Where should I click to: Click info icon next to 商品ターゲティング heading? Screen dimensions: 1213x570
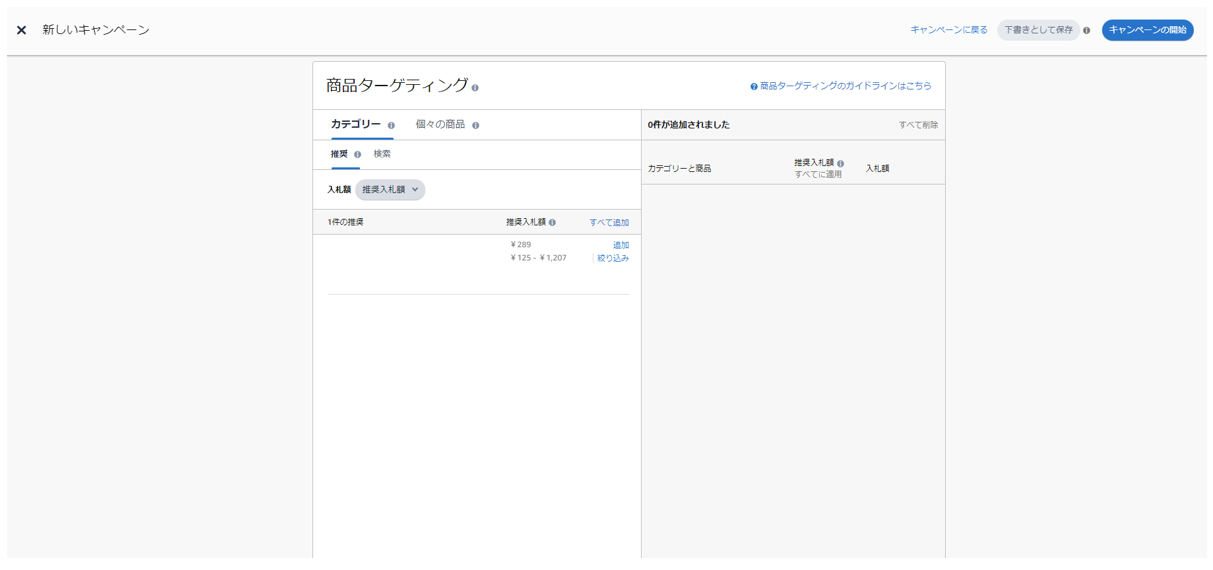click(475, 88)
